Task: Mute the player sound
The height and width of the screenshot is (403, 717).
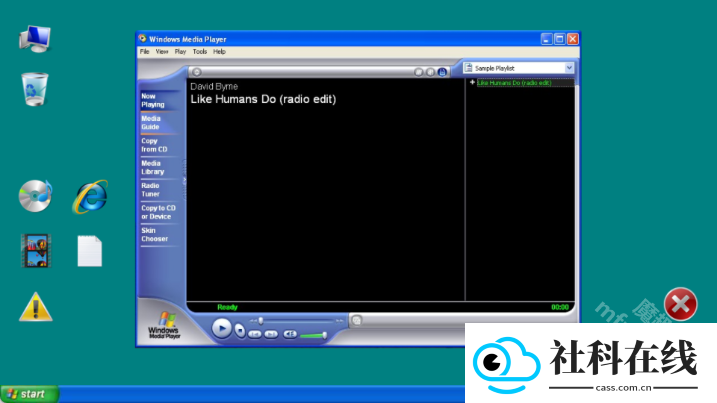Action: (290, 334)
